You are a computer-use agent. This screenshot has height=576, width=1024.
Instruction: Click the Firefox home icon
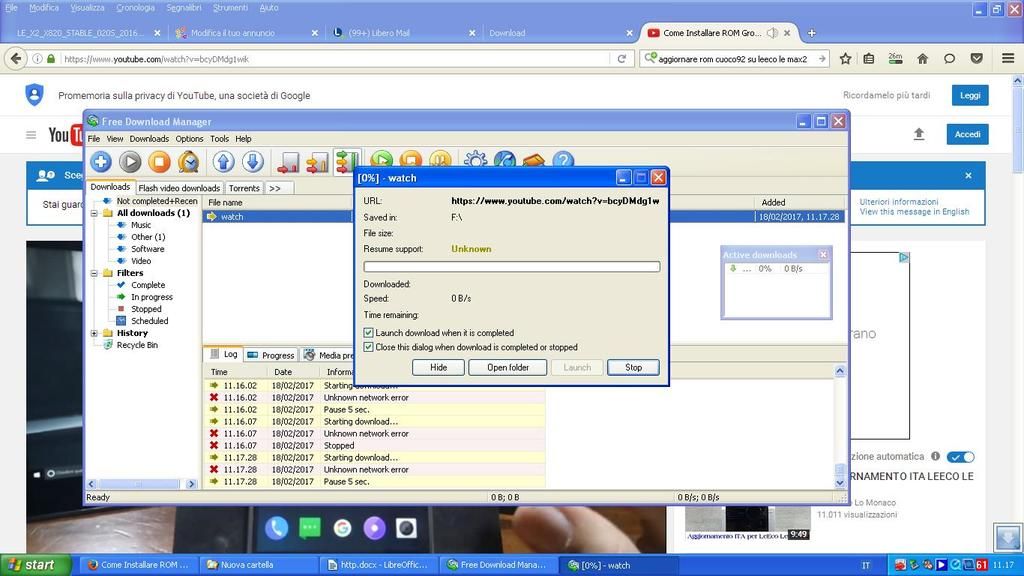[x=922, y=59]
